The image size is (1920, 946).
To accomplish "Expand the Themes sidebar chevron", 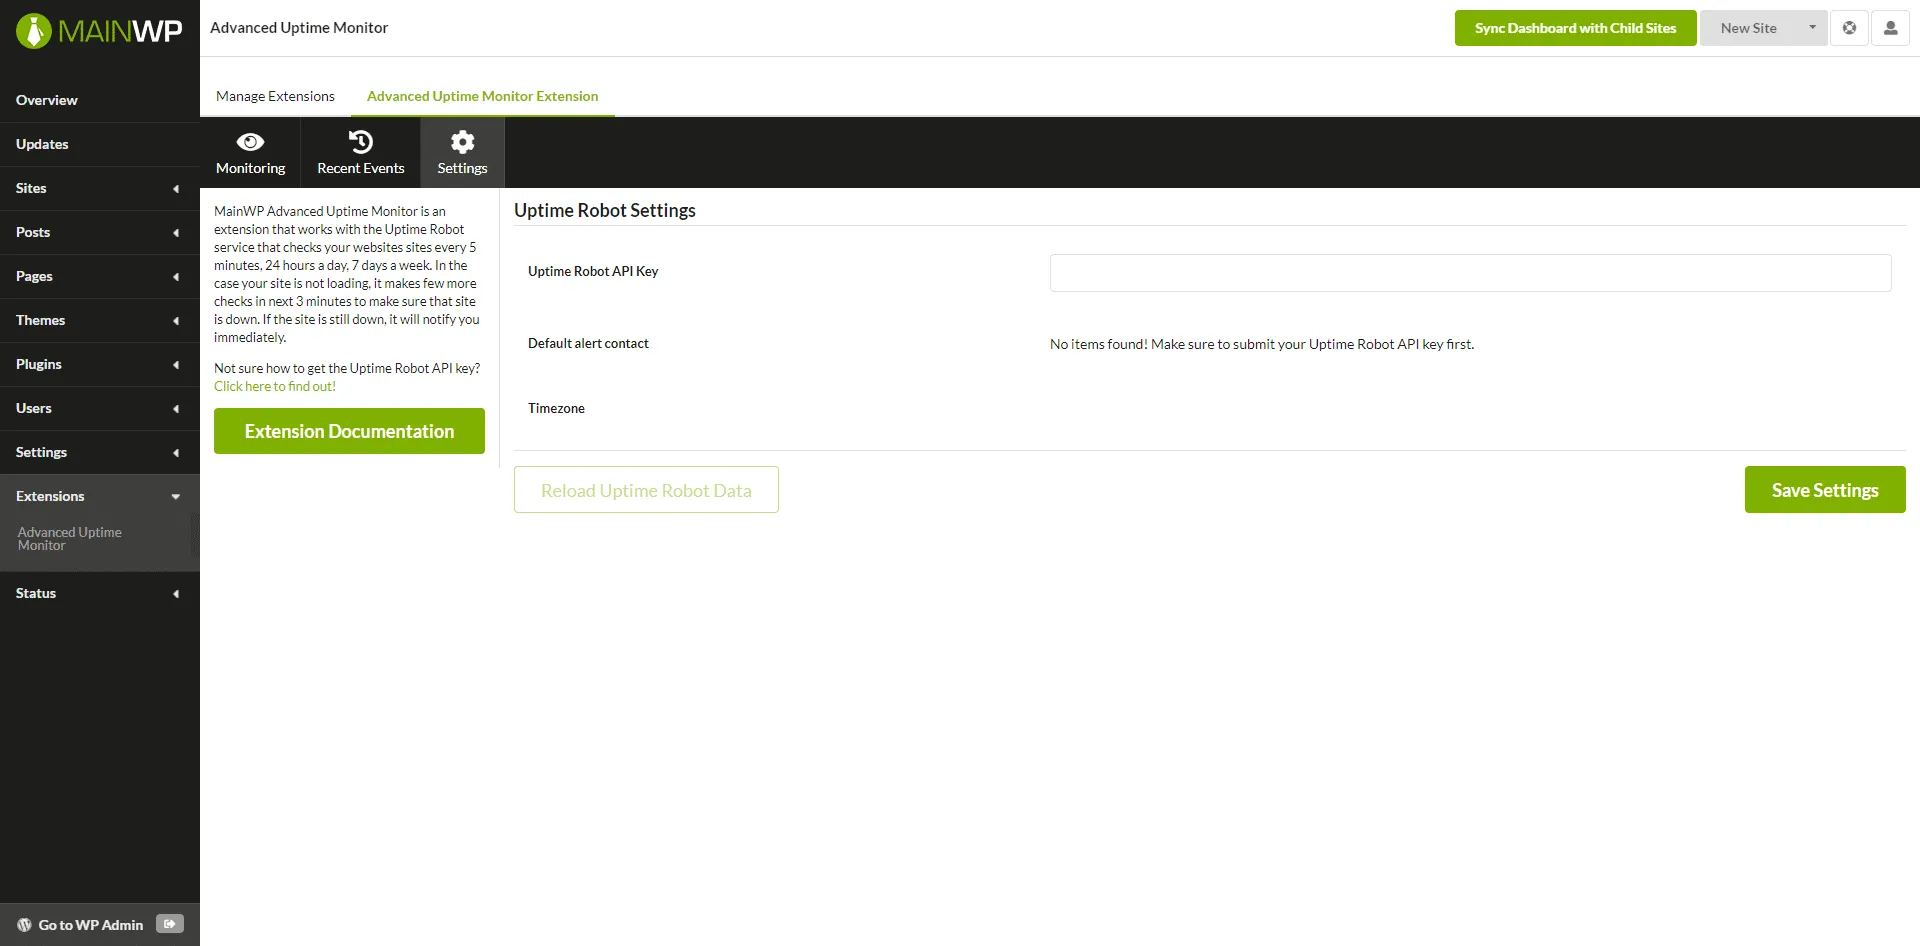I will click(176, 321).
